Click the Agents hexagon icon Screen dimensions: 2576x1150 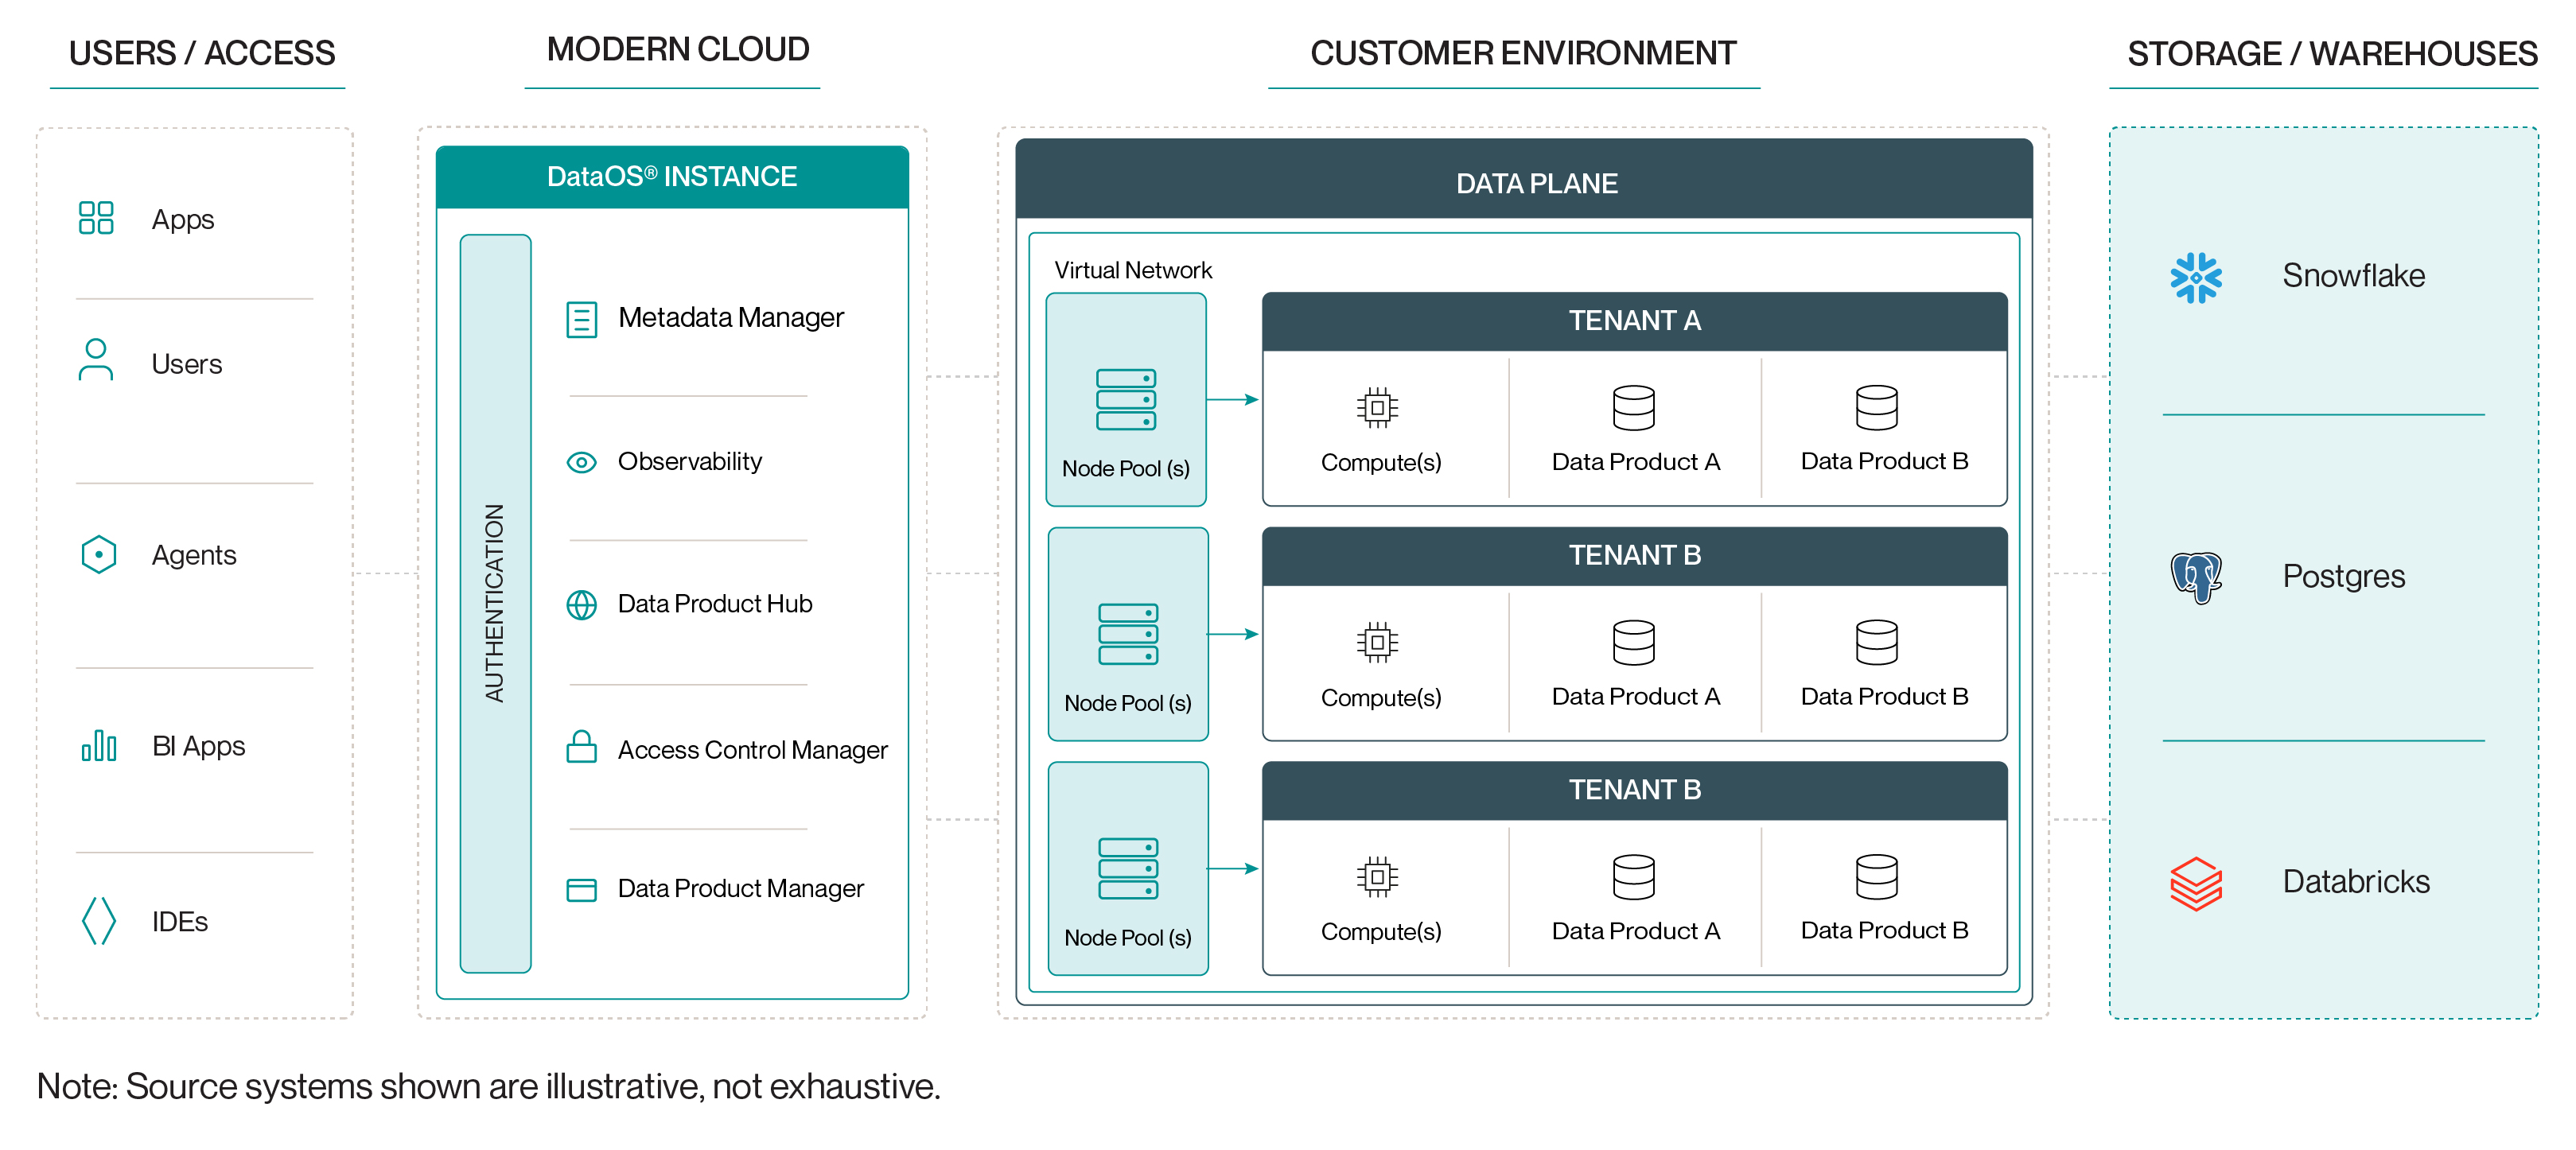pos(98,554)
